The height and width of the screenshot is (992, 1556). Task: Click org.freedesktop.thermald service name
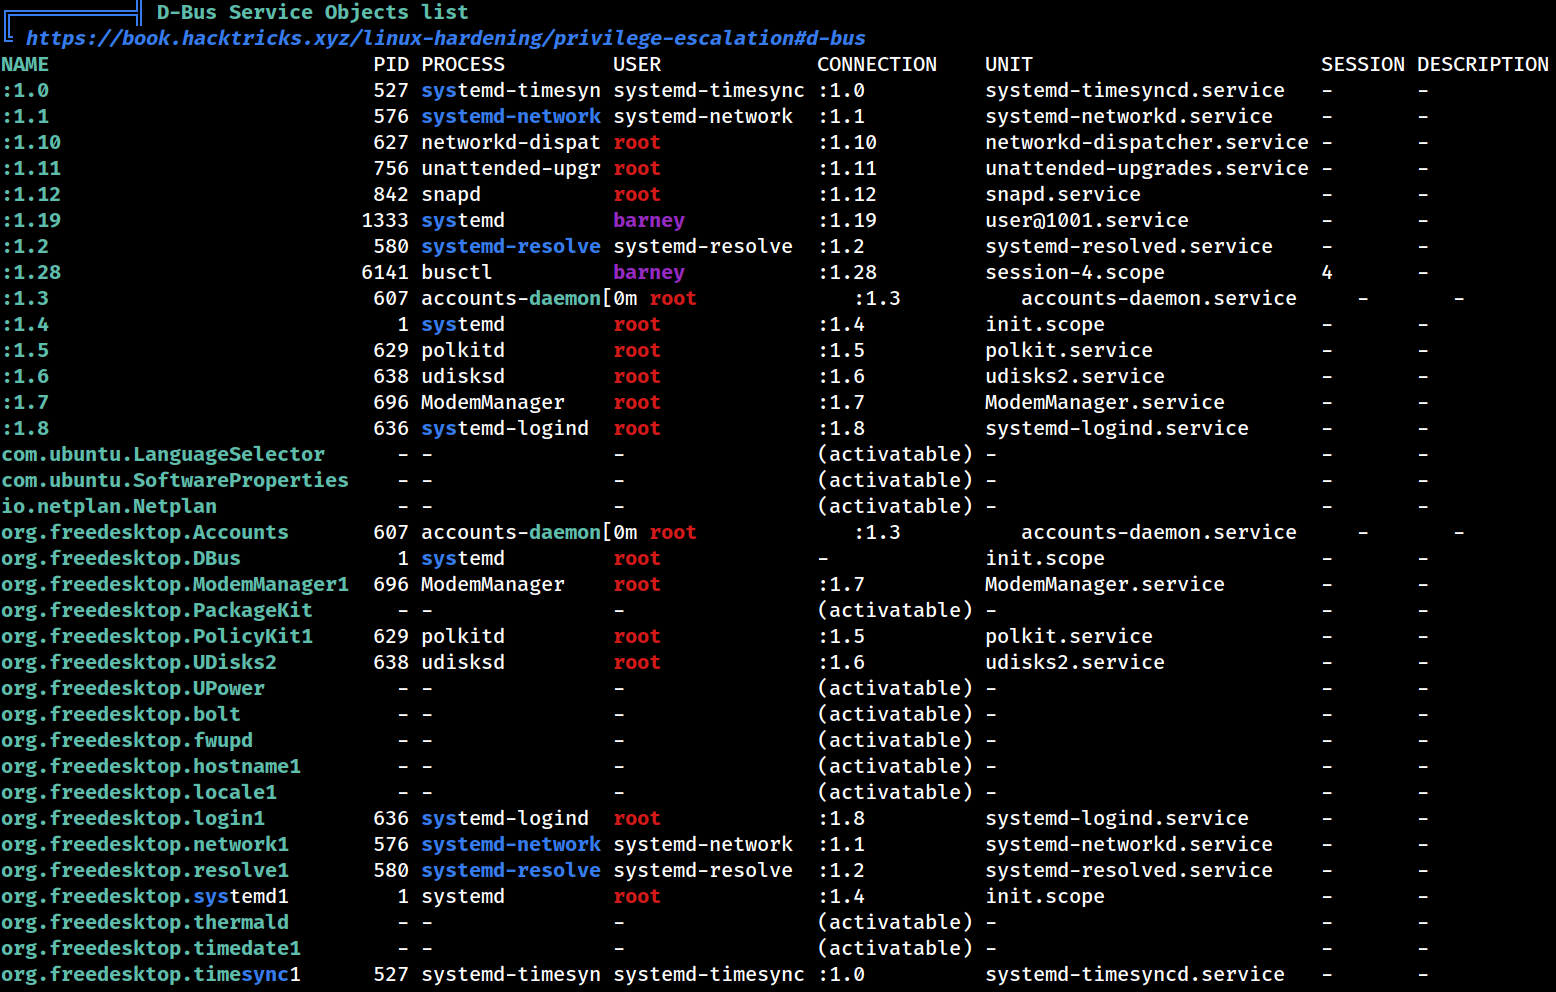click(x=145, y=922)
